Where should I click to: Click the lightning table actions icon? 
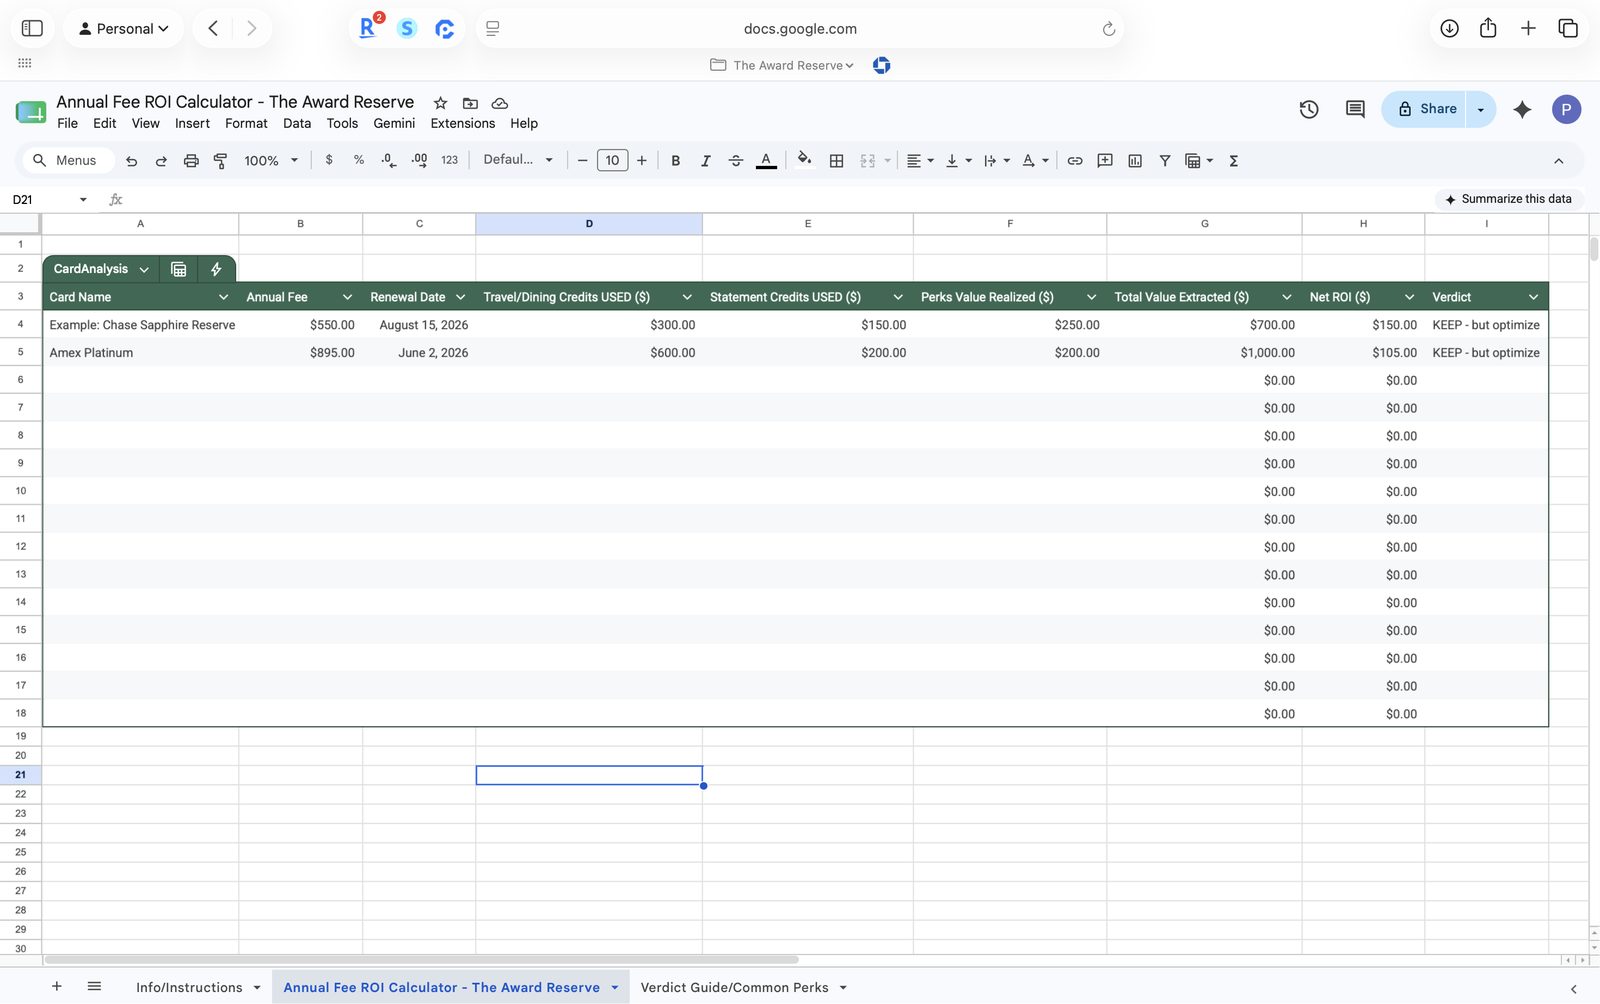coord(216,269)
